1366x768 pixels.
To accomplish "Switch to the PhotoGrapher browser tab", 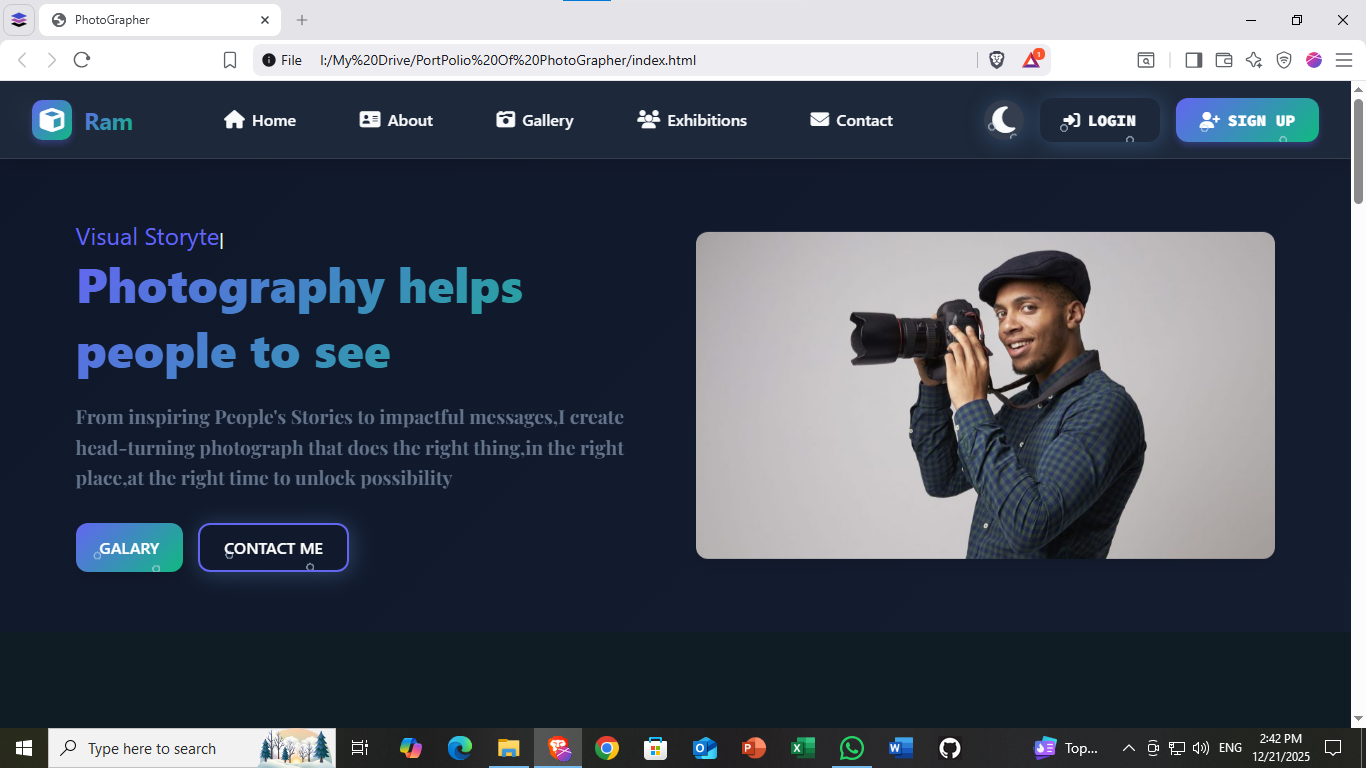I will [148, 19].
